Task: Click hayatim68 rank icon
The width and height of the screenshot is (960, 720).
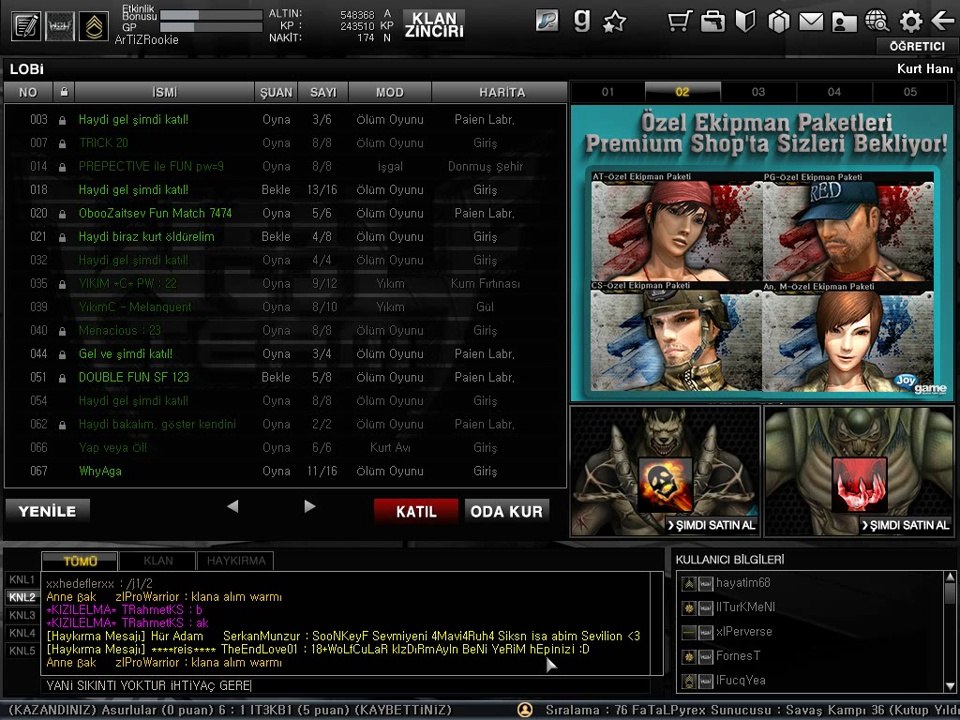Action: (689, 584)
